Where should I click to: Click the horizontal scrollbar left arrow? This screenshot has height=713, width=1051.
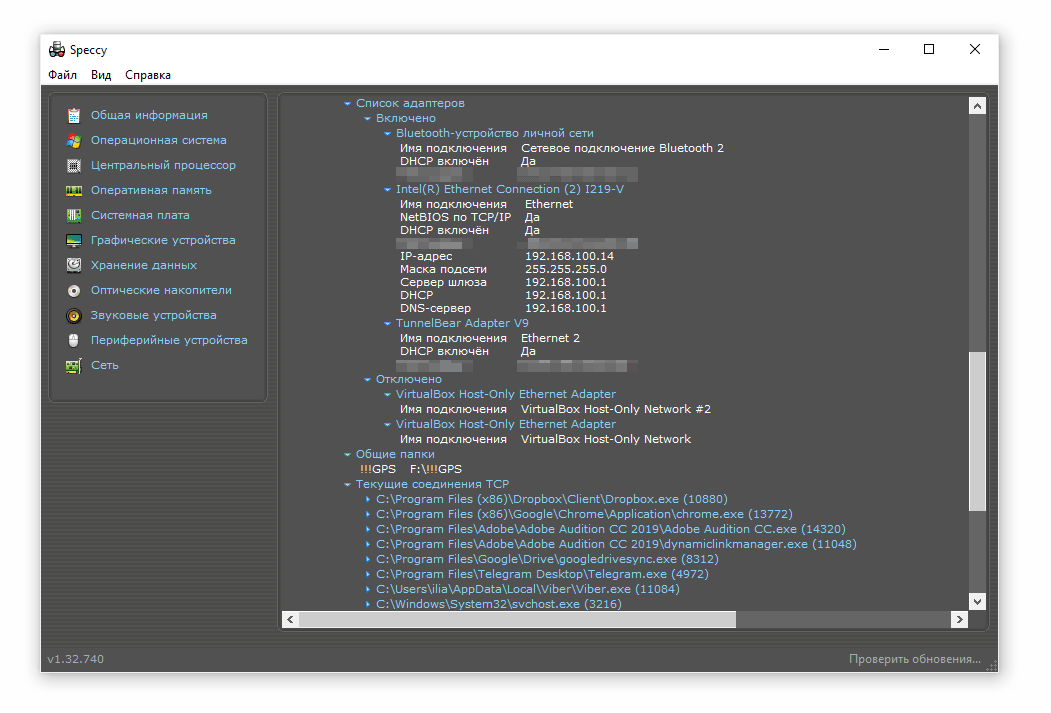tap(290, 619)
